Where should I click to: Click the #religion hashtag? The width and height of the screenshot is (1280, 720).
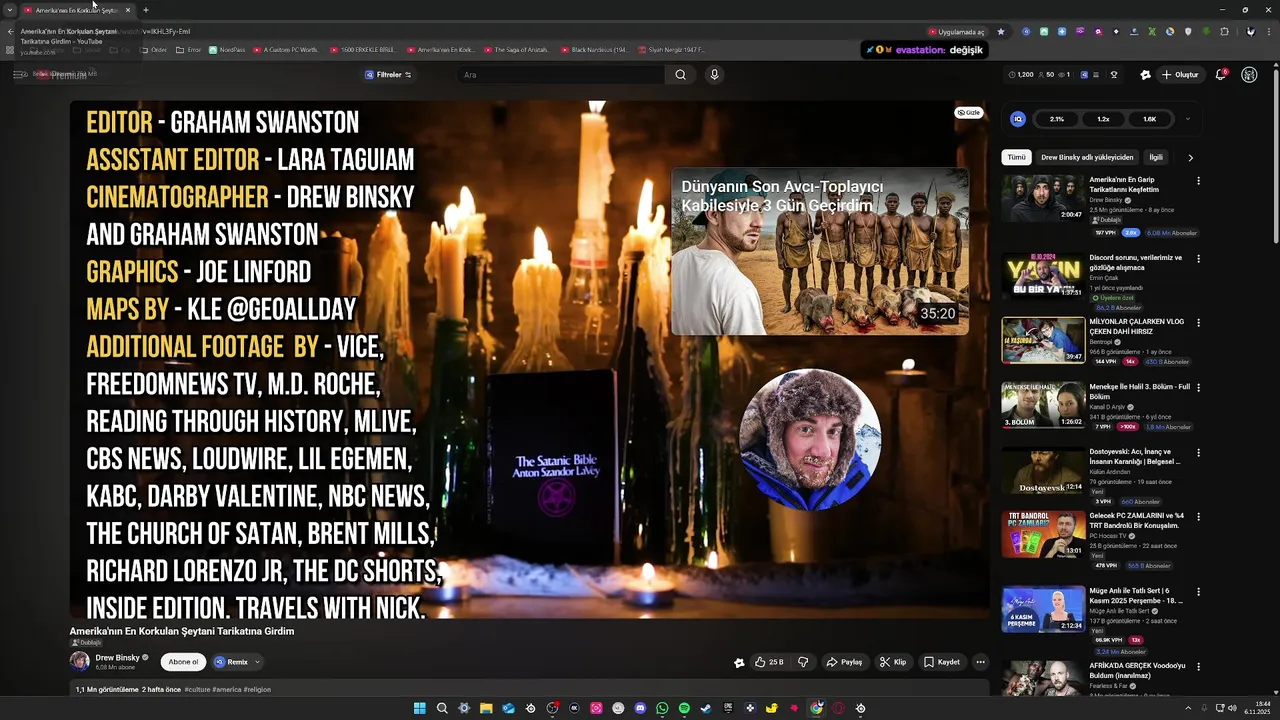pos(257,689)
